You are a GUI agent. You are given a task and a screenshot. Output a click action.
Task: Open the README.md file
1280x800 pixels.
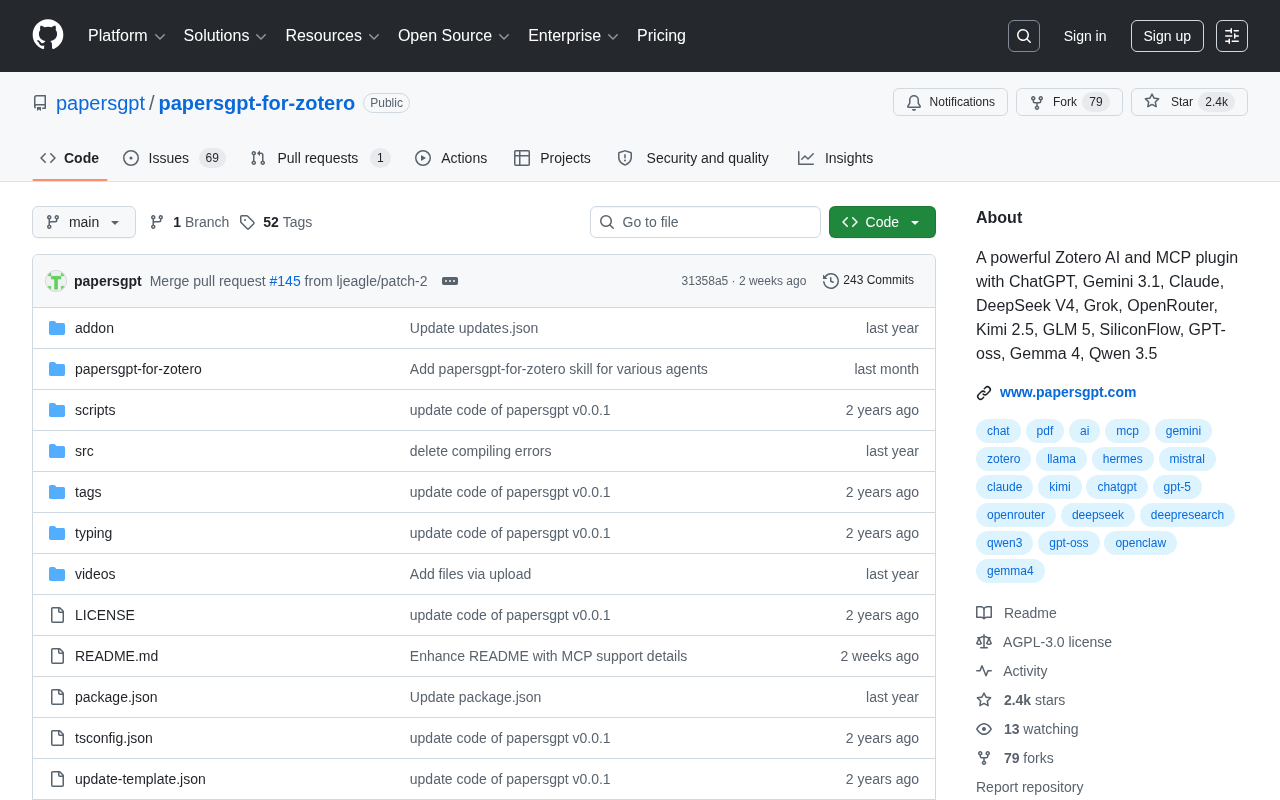click(x=116, y=656)
